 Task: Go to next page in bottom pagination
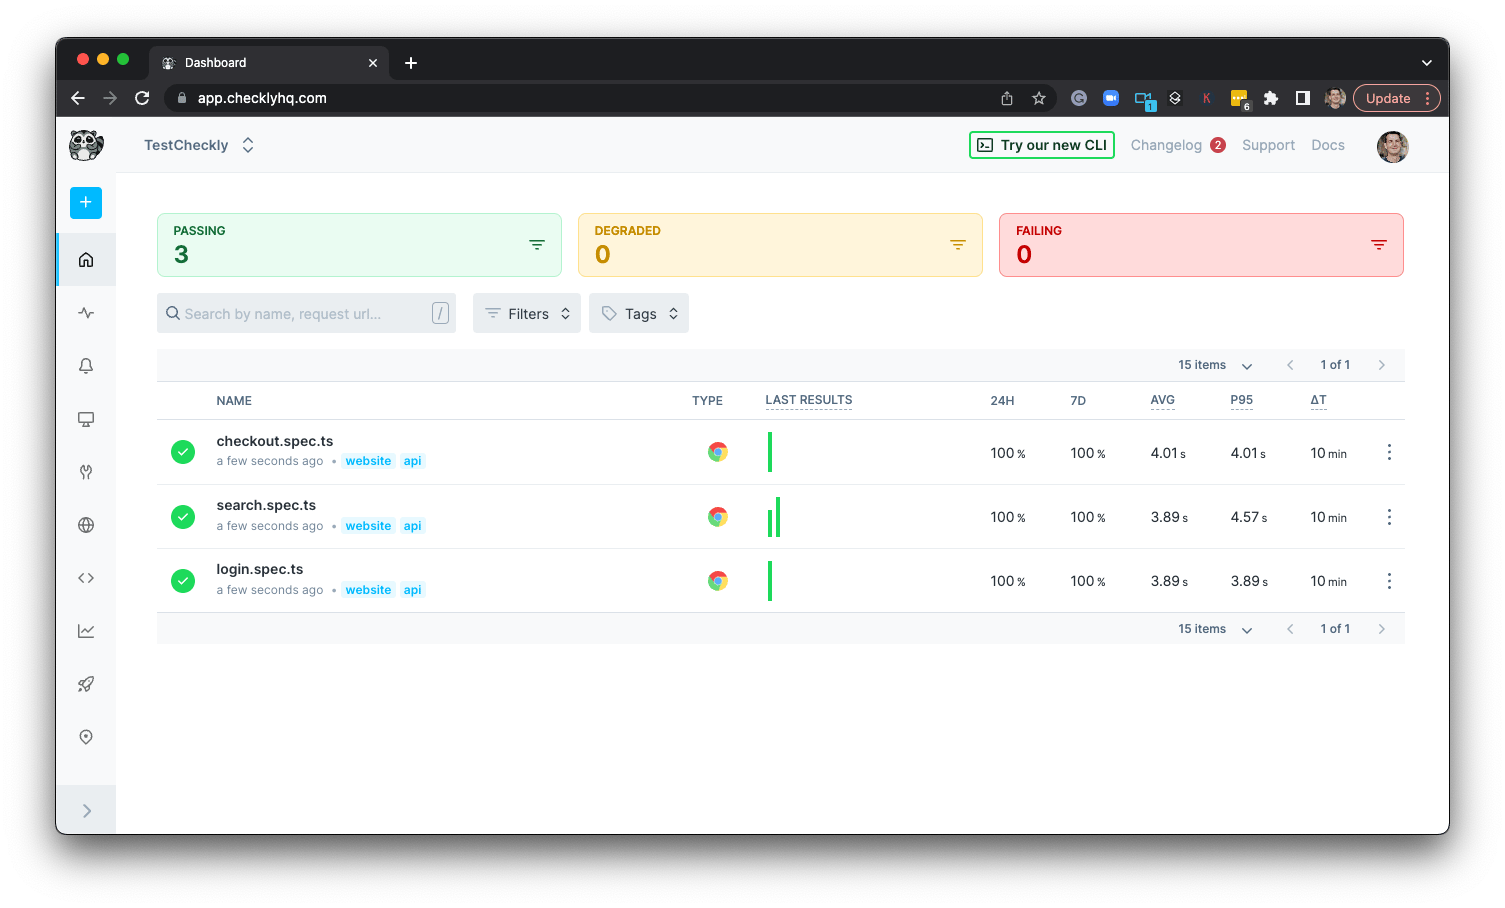(1382, 629)
